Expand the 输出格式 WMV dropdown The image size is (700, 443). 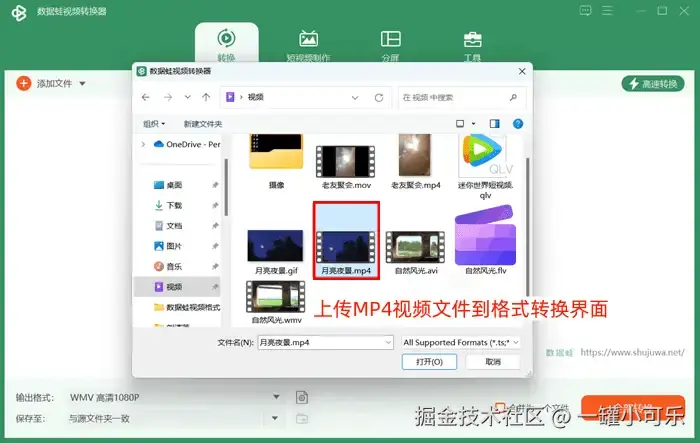[276, 397]
